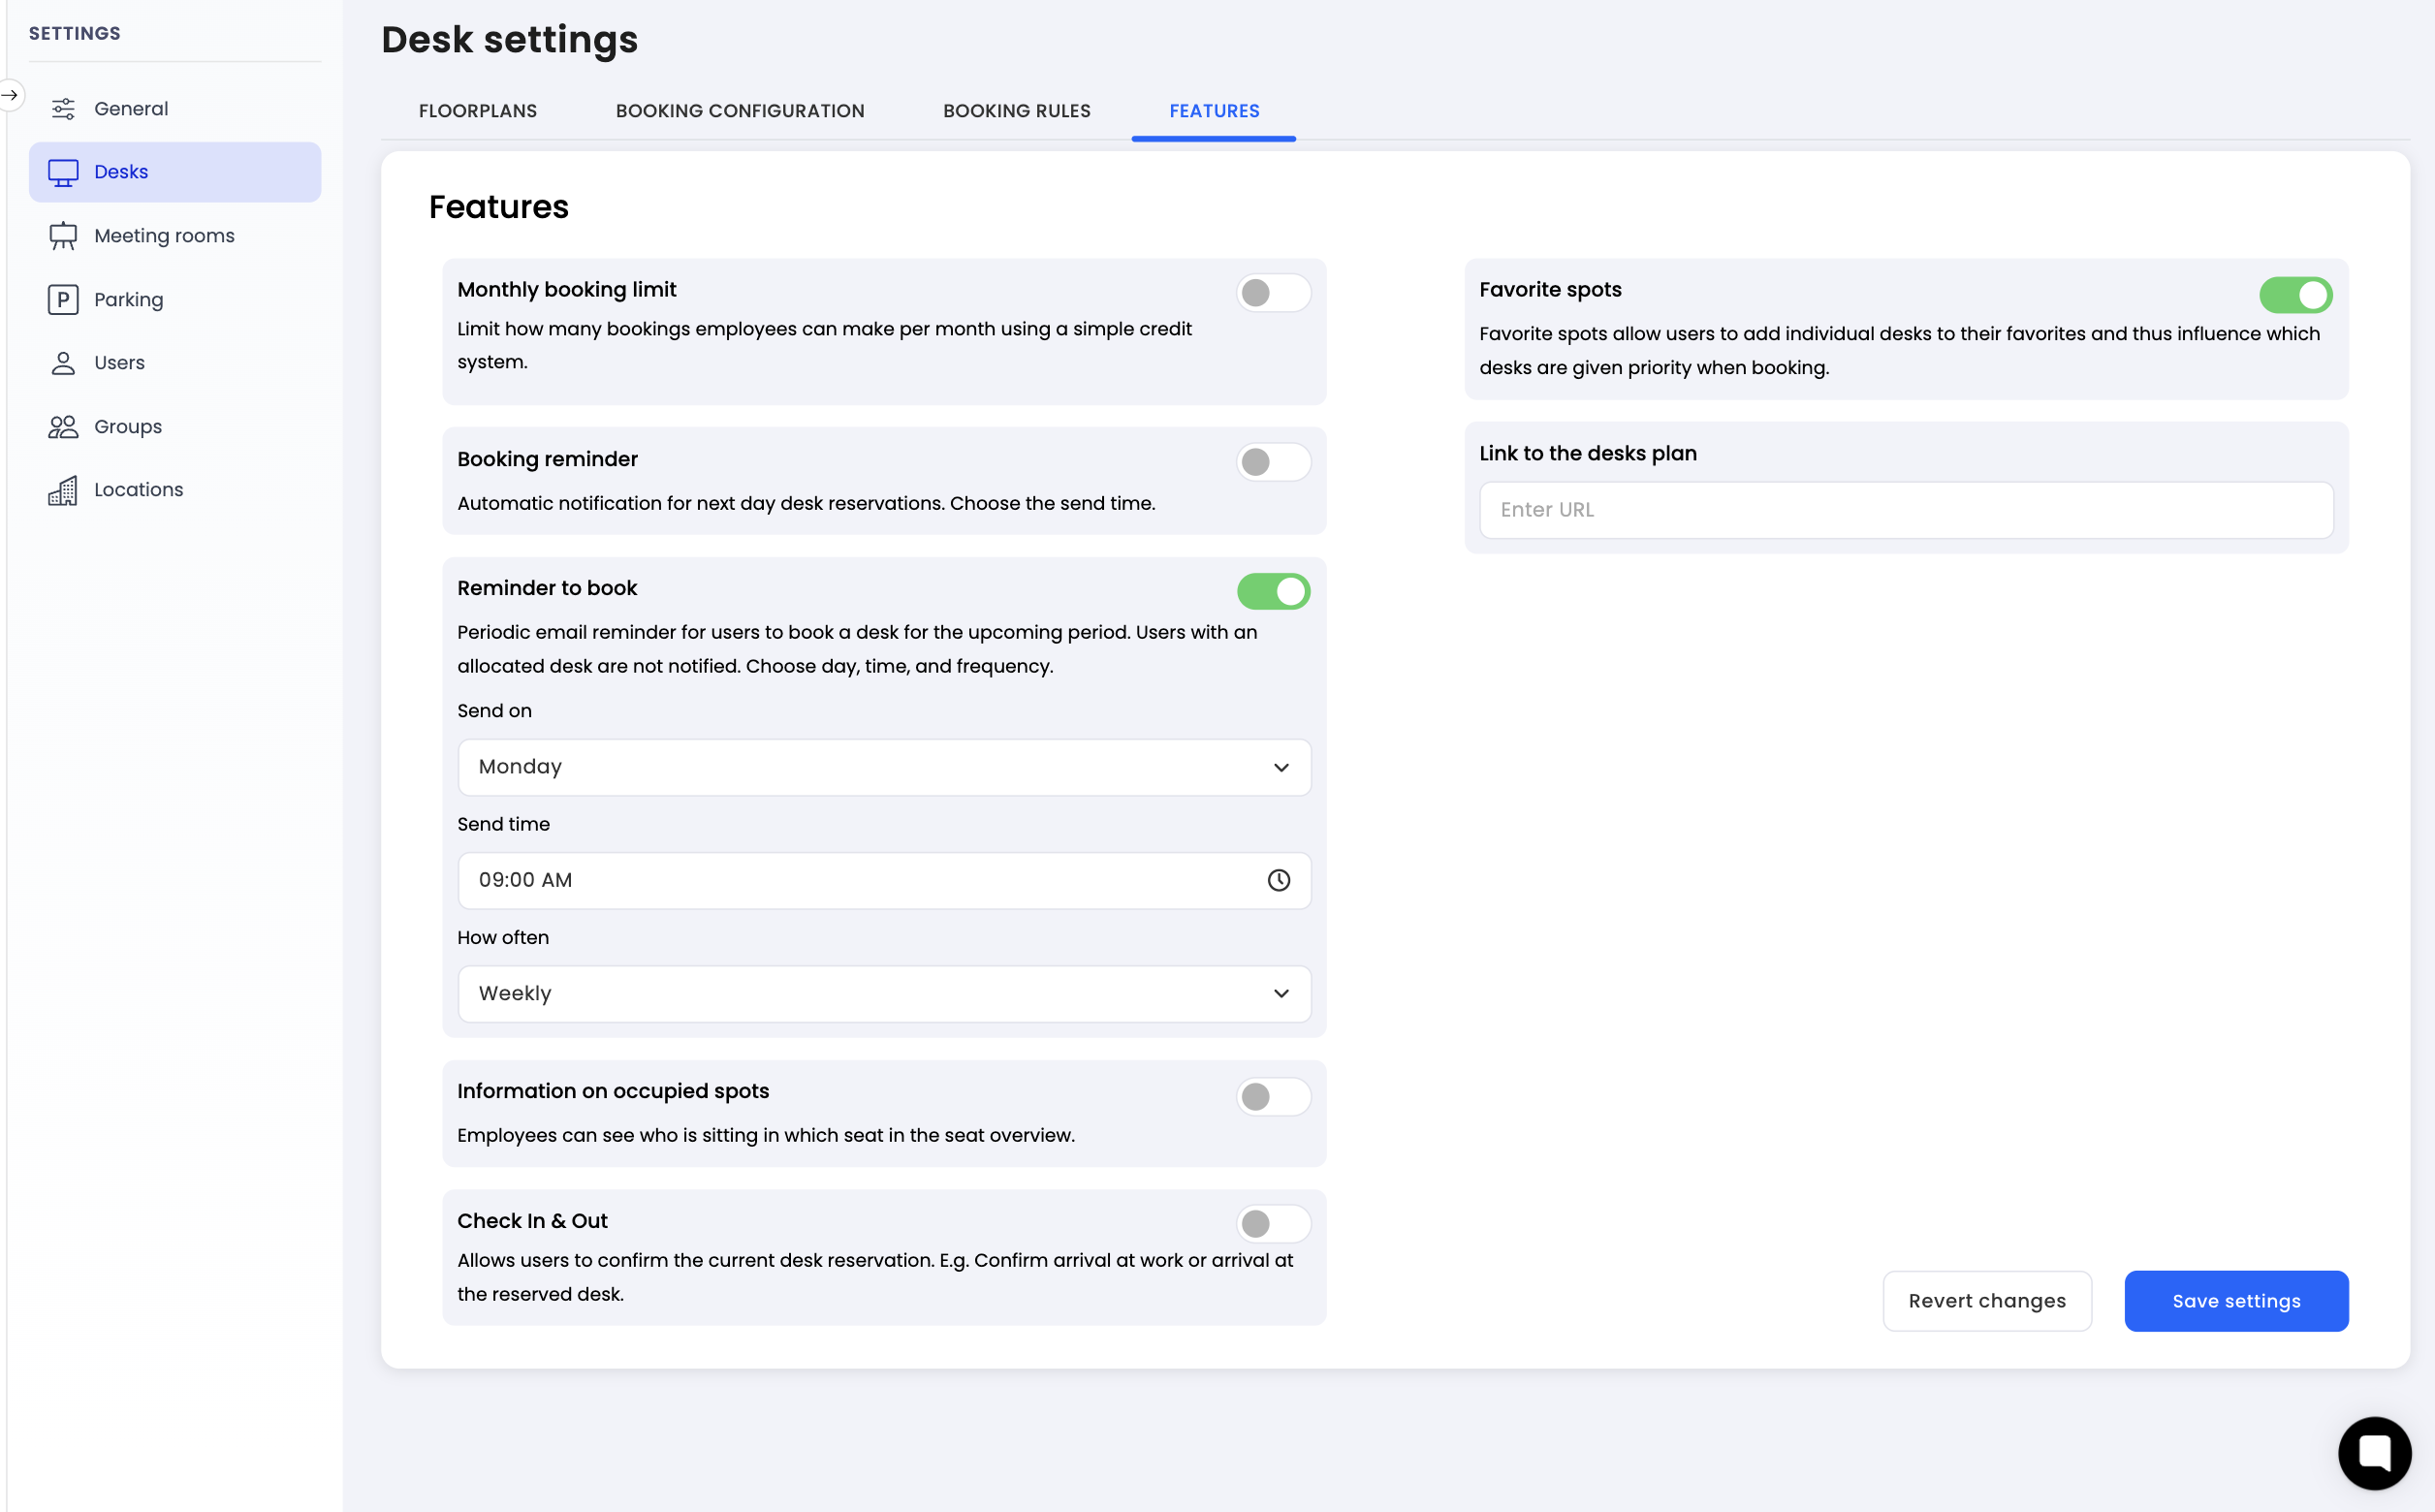Disable the Favorite spots toggle
The height and width of the screenshot is (1512, 2435).
[2295, 295]
